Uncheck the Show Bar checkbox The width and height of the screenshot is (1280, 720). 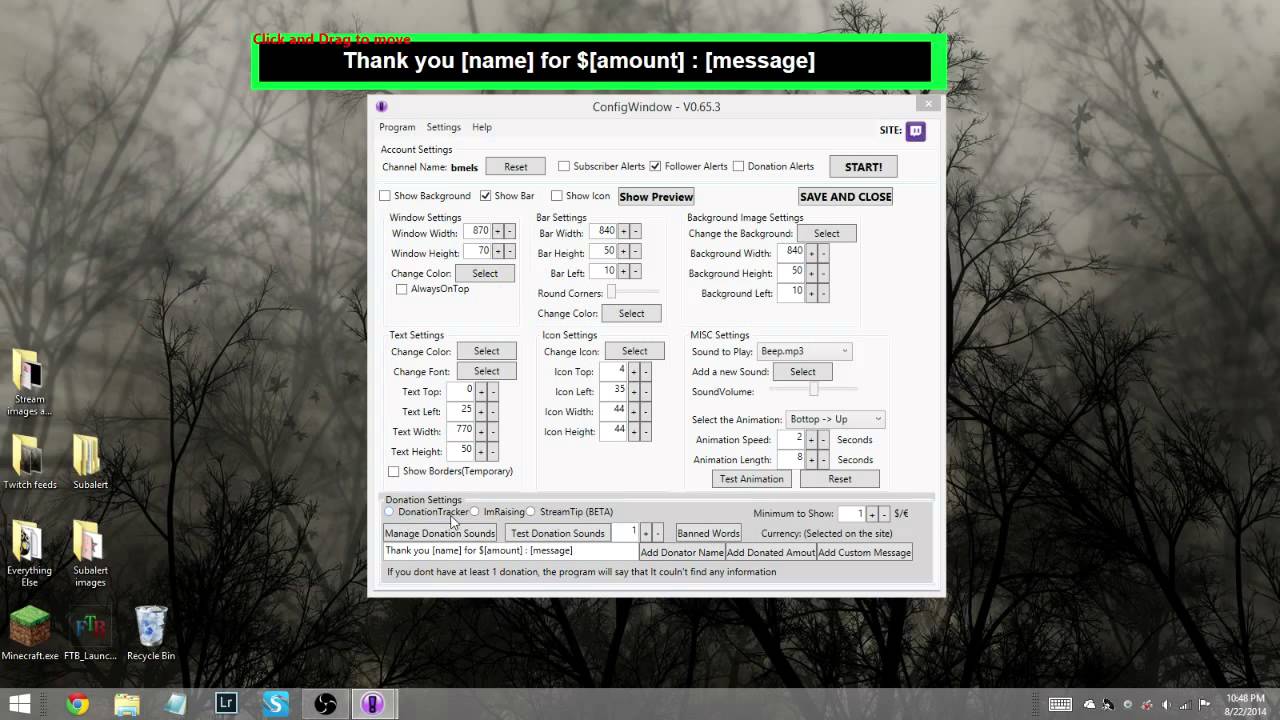(485, 196)
